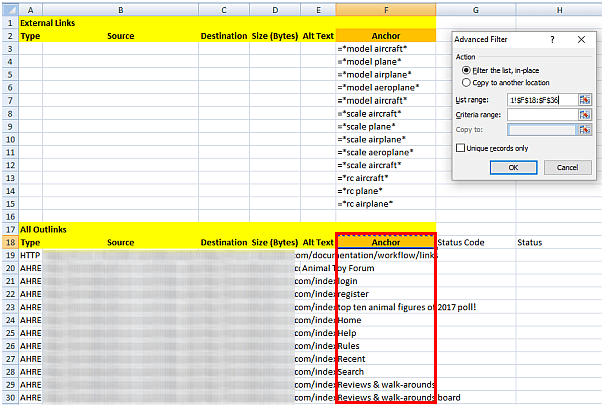Click the List range collapse-dialog icon

click(585, 100)
